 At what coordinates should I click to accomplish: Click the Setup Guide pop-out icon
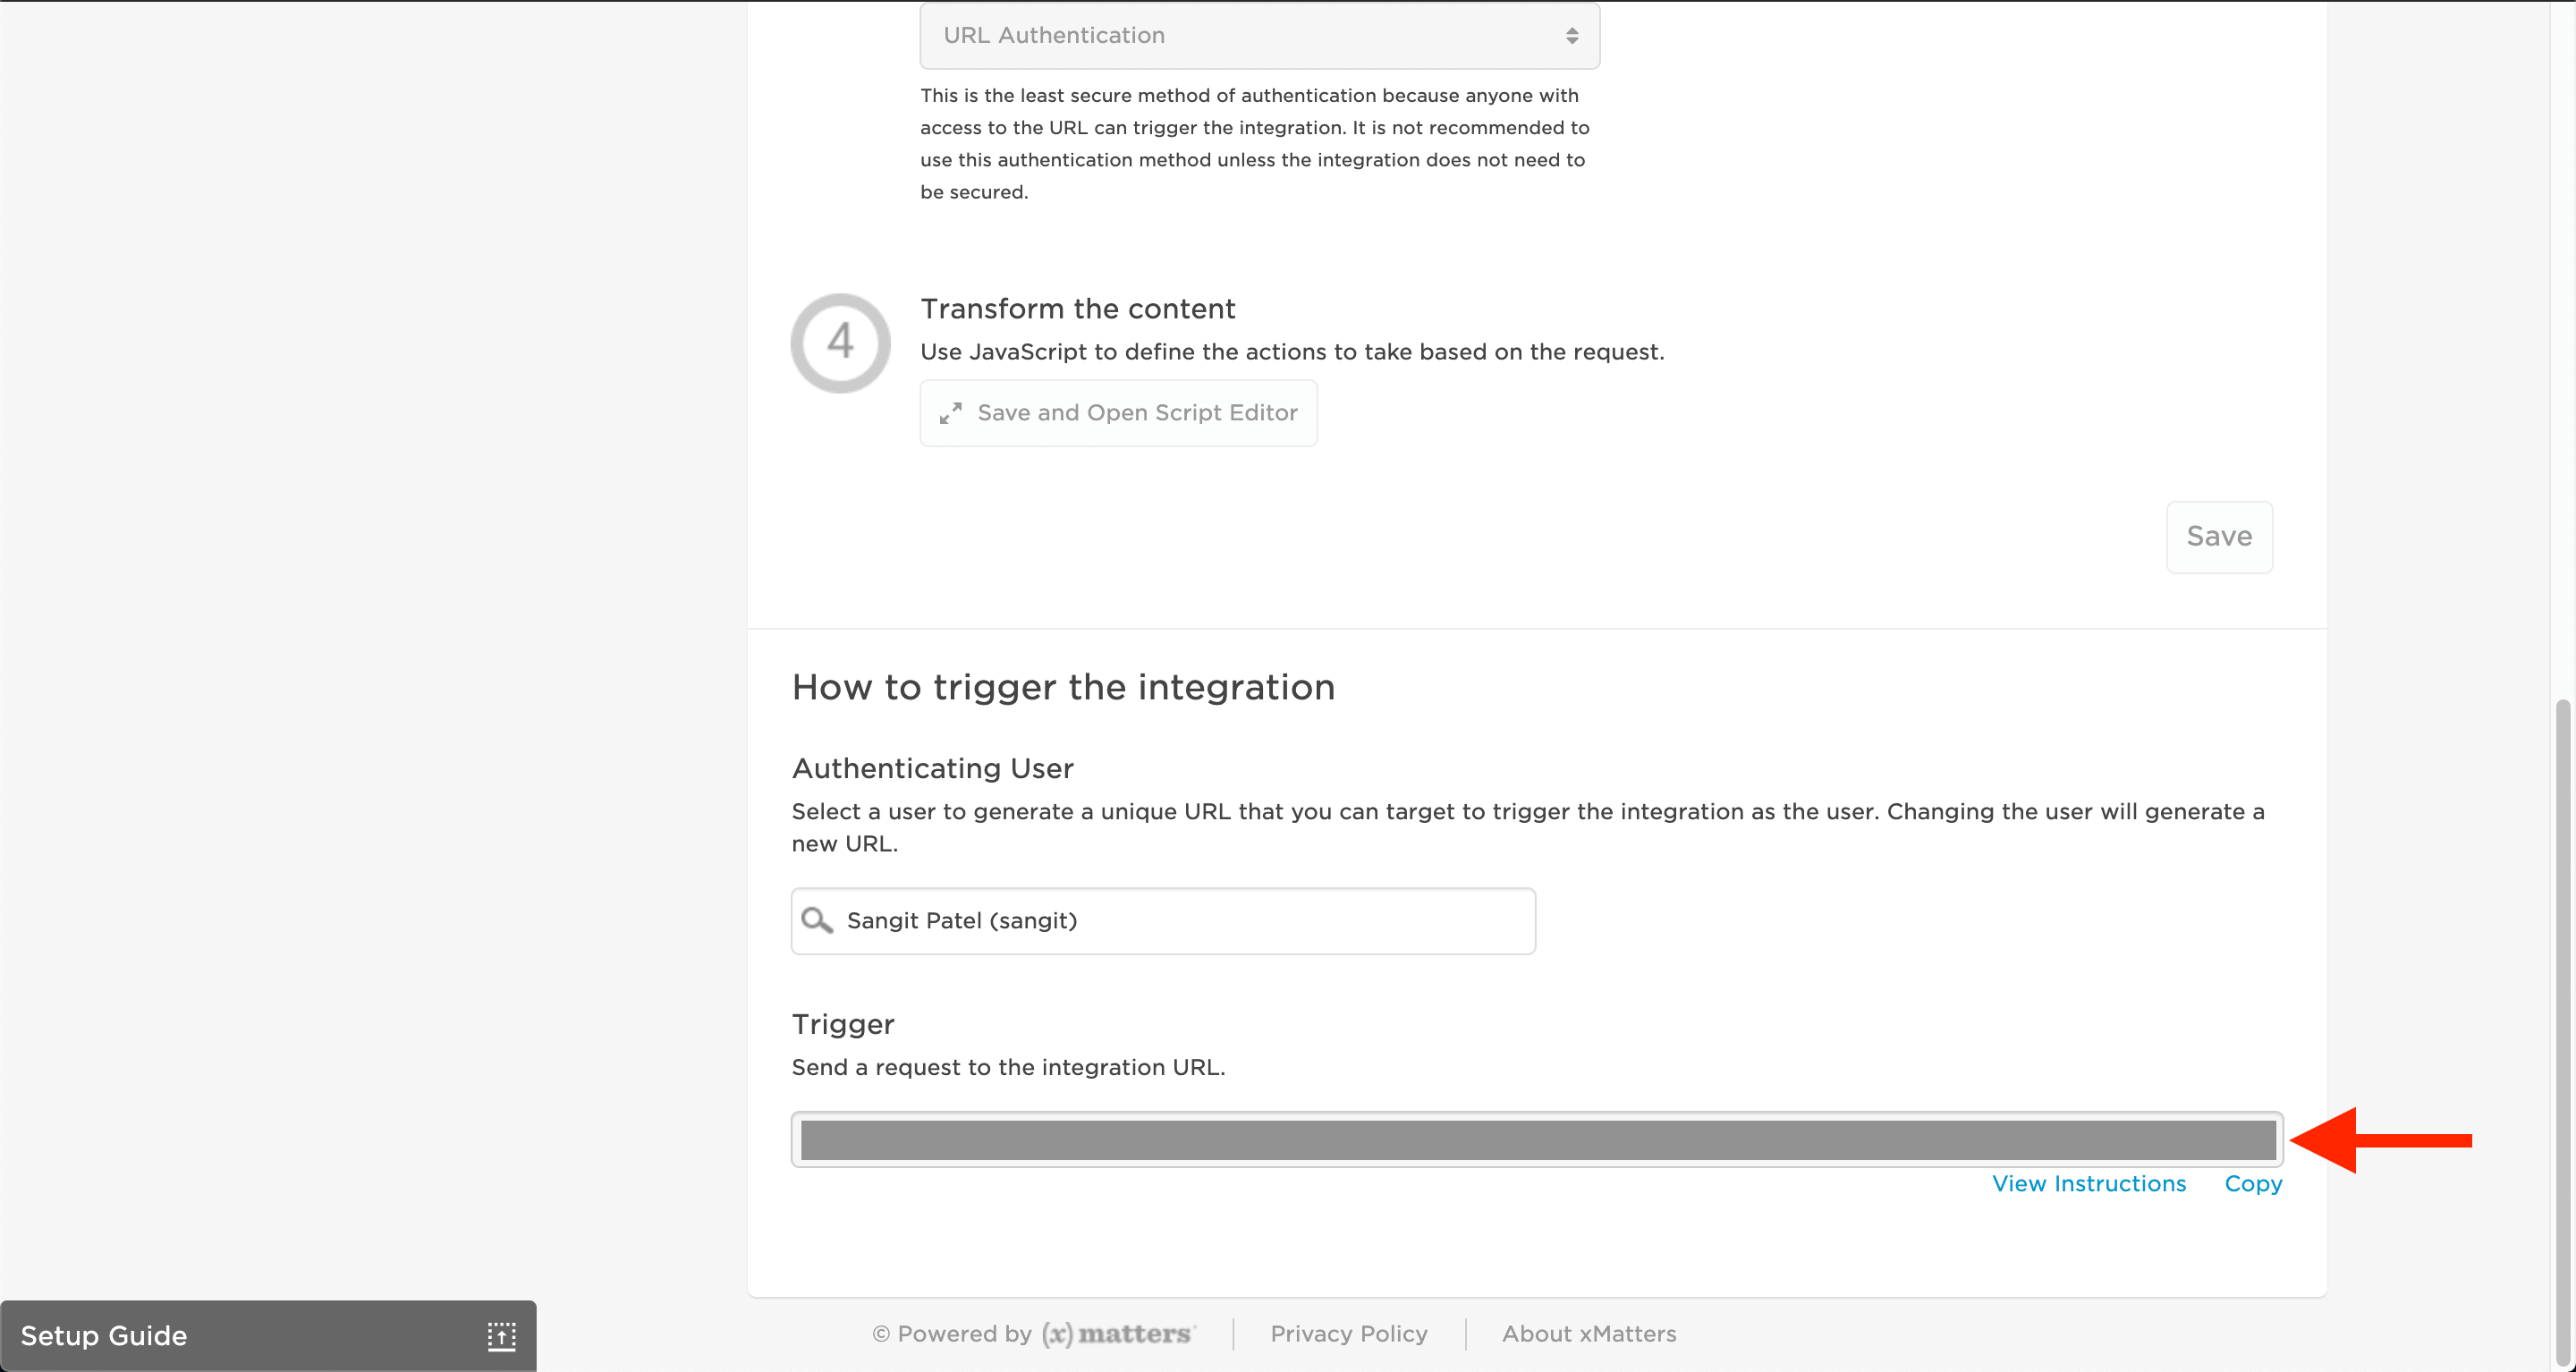coord(502,1336)
